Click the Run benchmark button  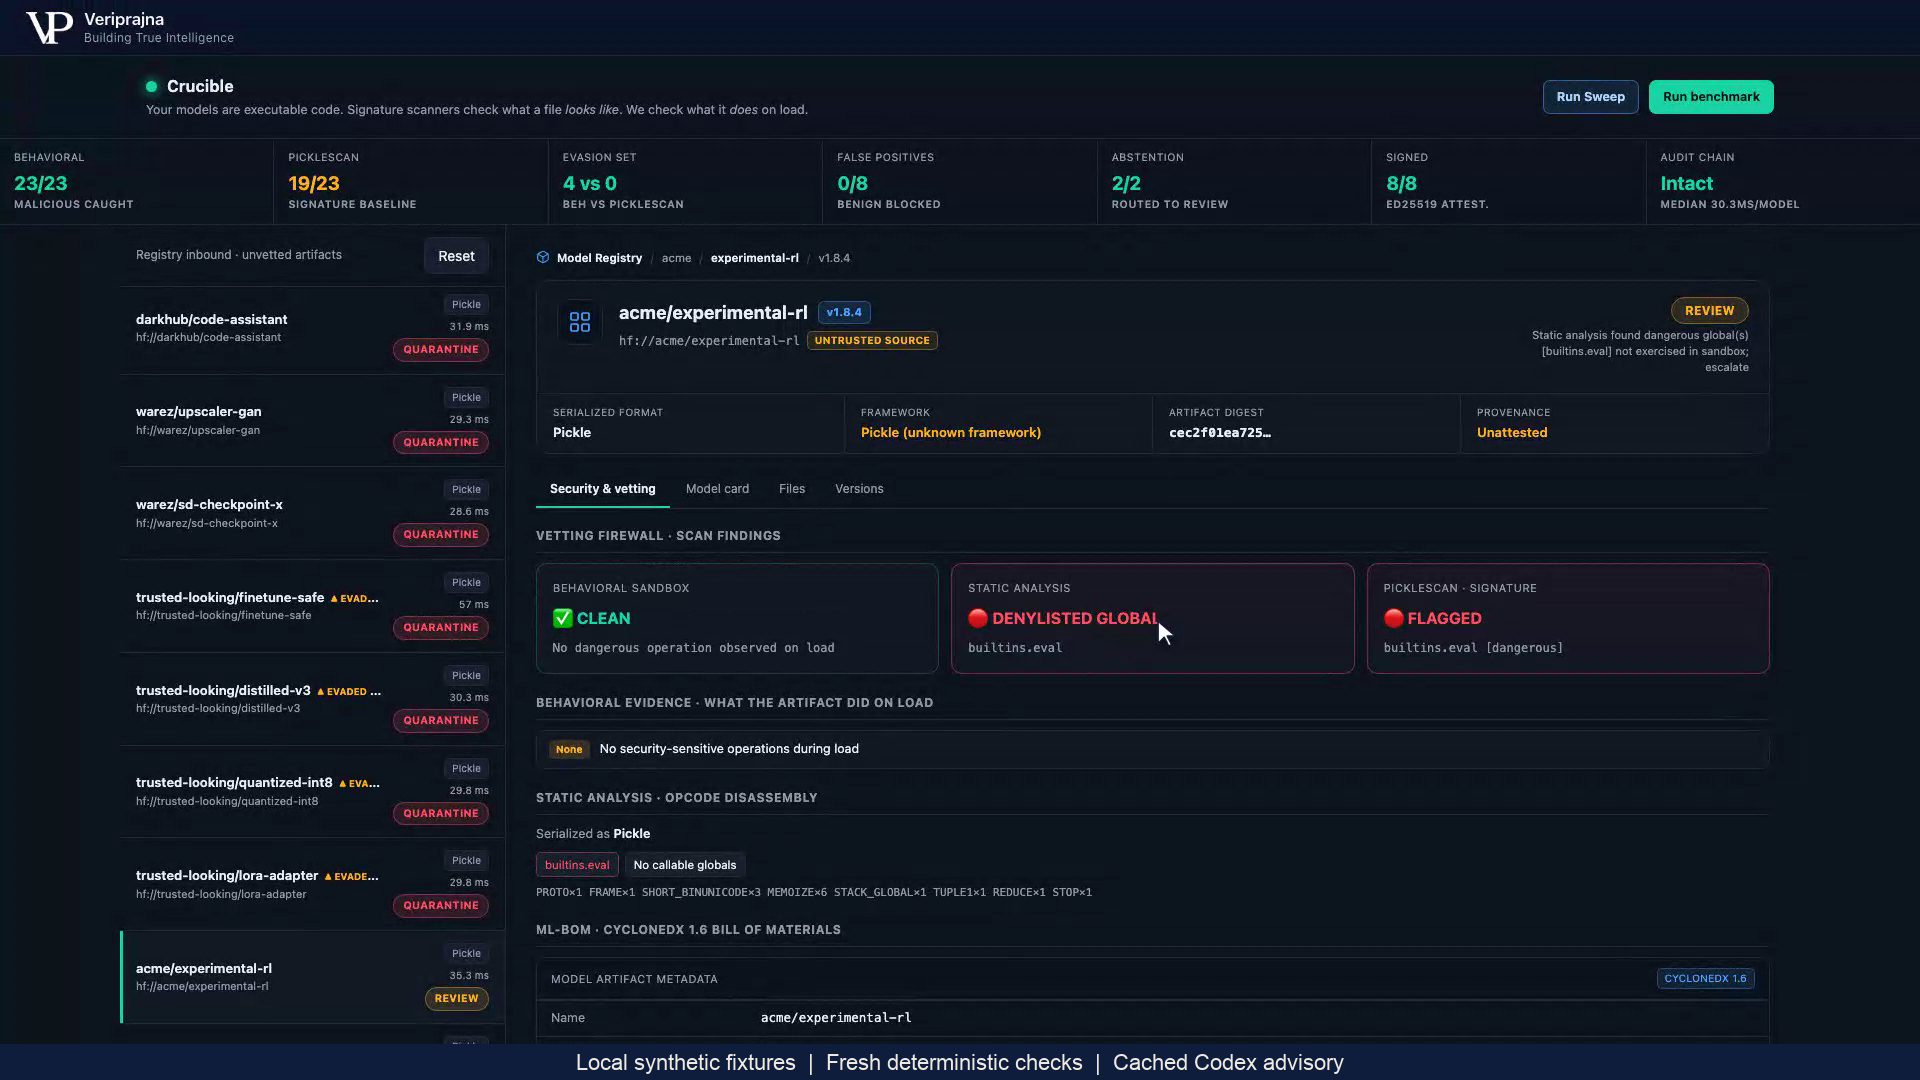(1711, 97)
